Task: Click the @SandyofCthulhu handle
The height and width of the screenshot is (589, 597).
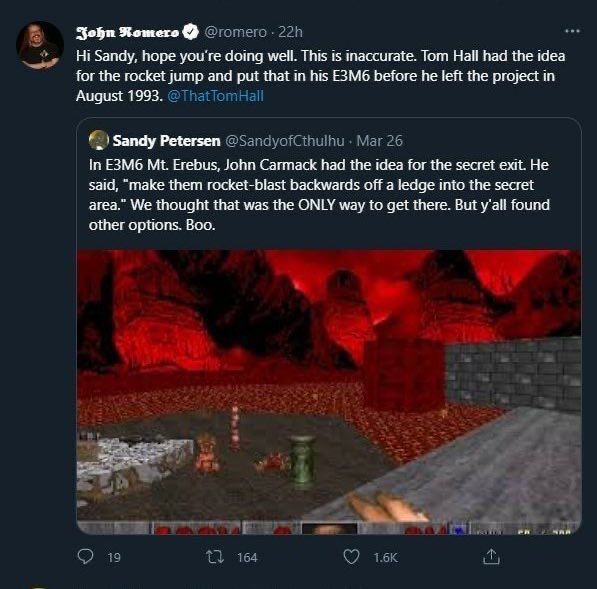Action: coord(285,141)
